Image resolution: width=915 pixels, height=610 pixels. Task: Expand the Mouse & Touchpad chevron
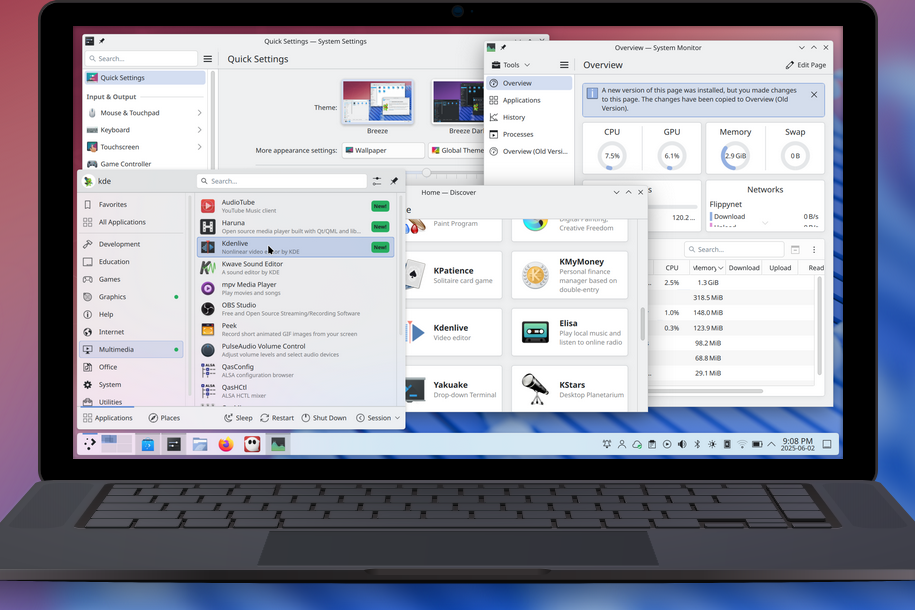click(200, 113)
